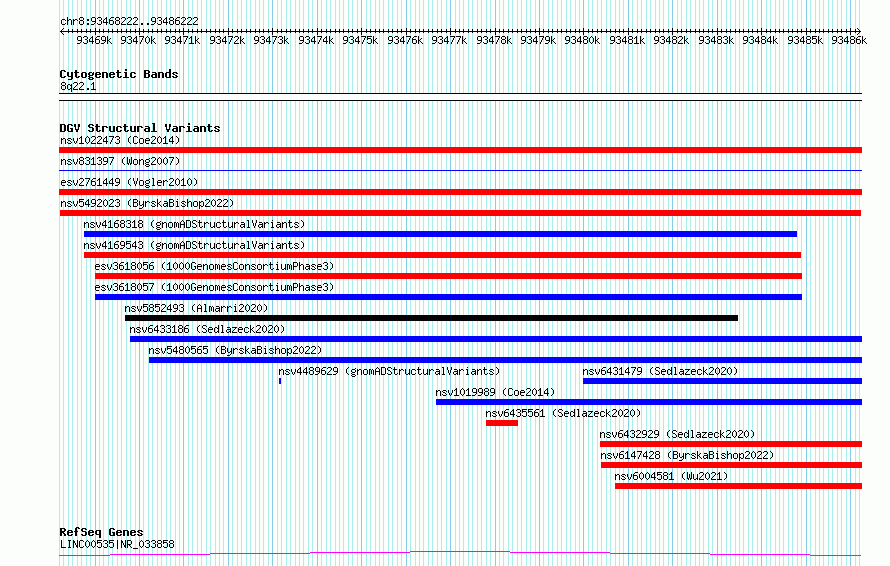This screenshot has width=890, height=566.
Task: Click the thin blue nsv831397 variant line
Action: point(460,170)
